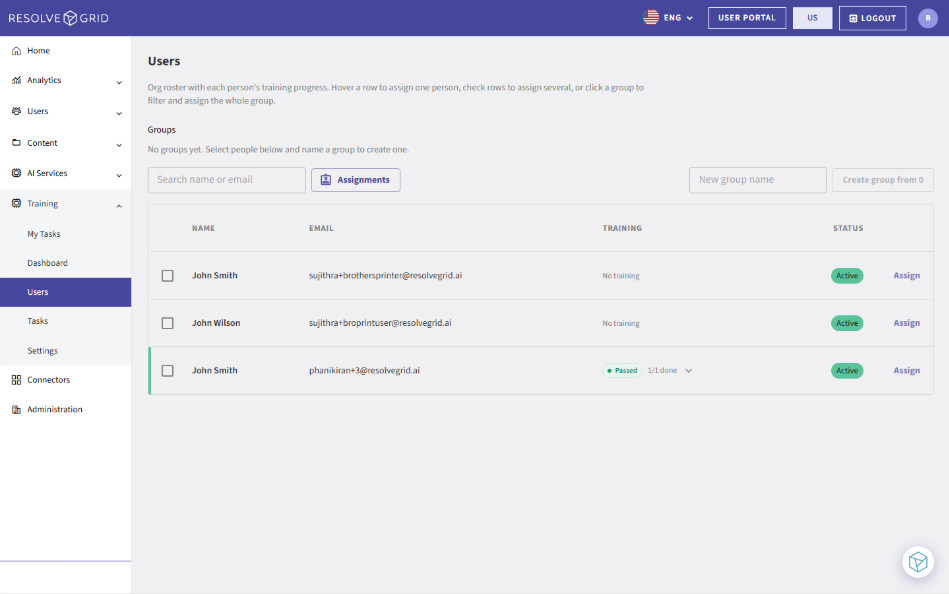Open Tasks under Training

[38, 321]
